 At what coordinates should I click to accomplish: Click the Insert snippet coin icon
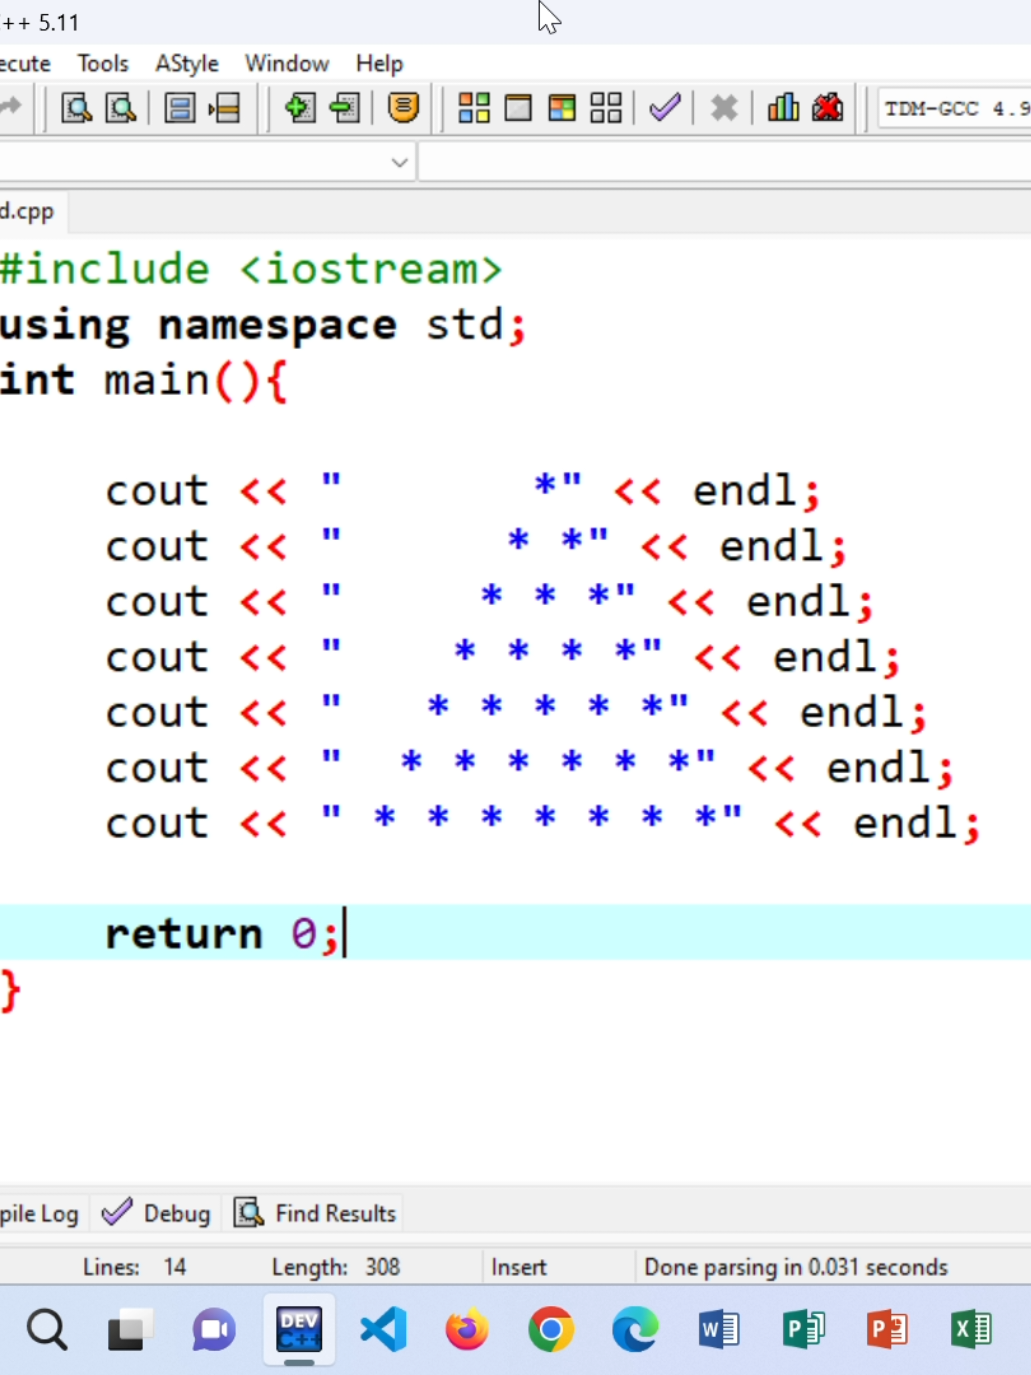point(402,108)
